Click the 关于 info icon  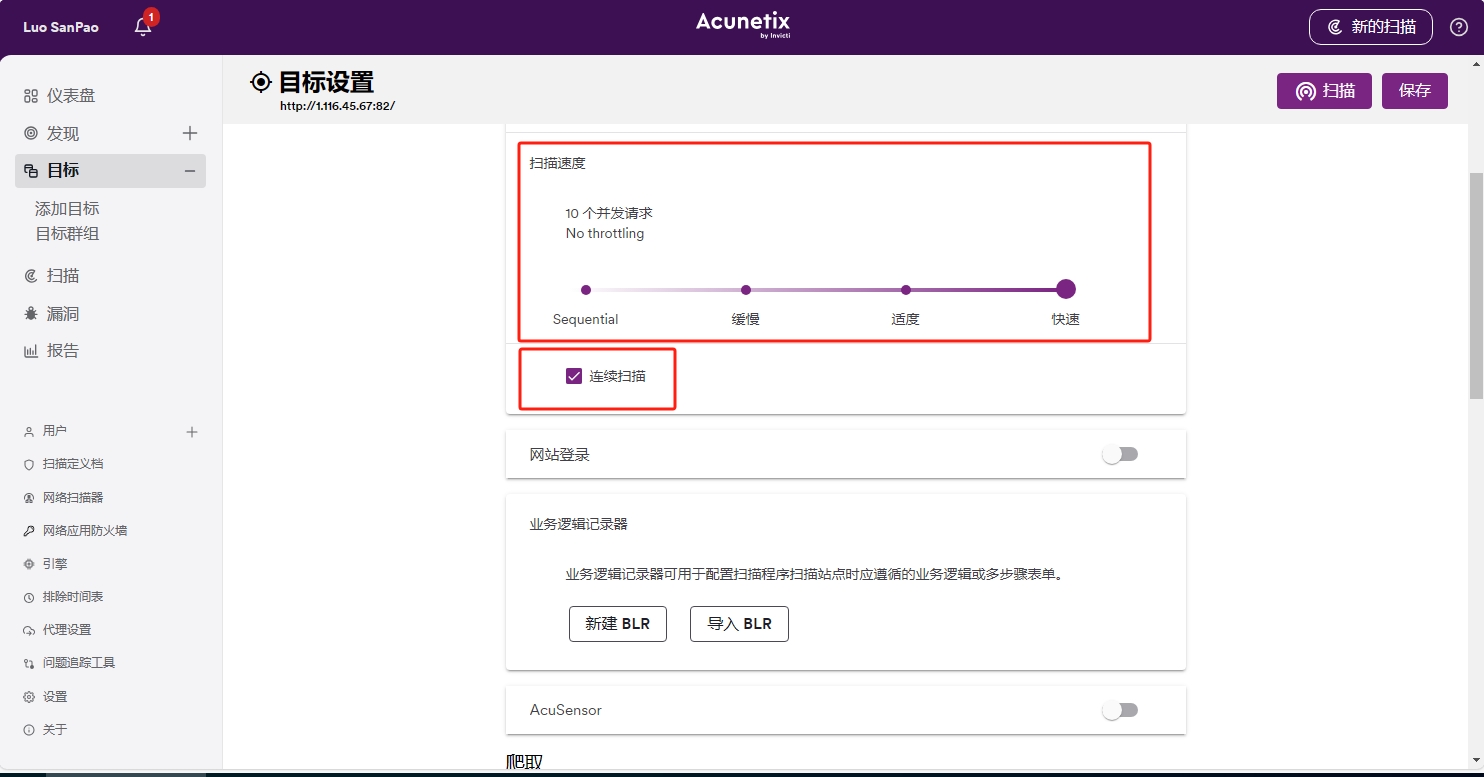tap(29, 730)
